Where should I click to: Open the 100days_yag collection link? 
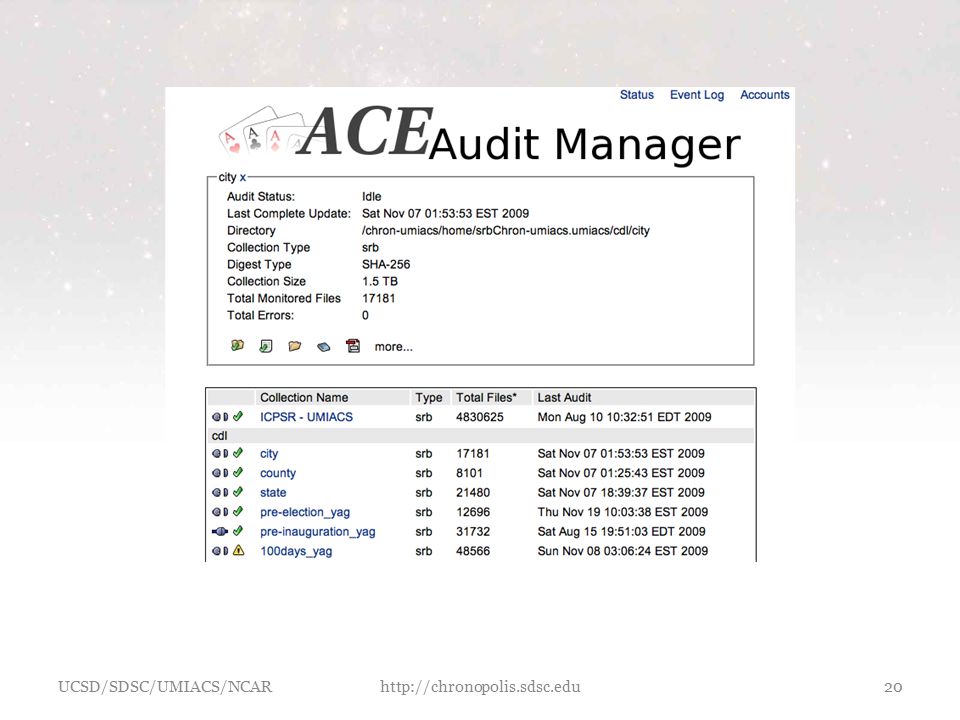[296, 552]
